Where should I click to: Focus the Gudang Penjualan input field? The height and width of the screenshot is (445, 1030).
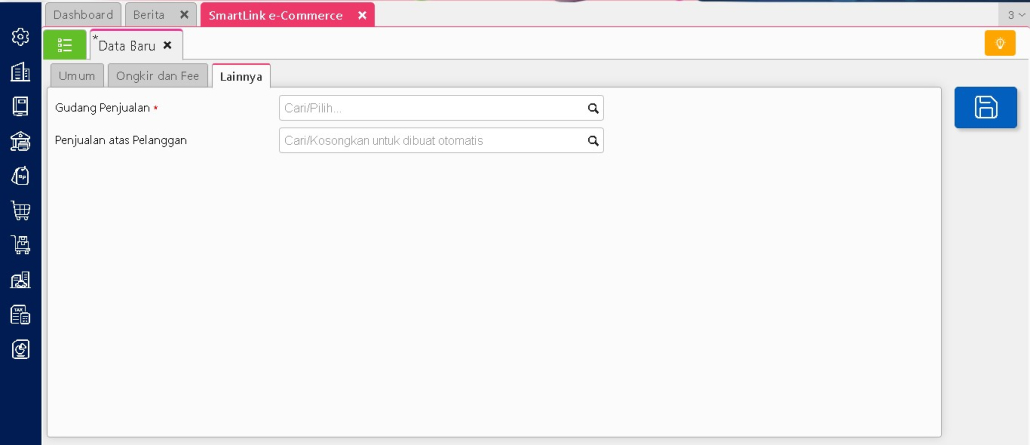pyautogui.click(x=430, y=109)
